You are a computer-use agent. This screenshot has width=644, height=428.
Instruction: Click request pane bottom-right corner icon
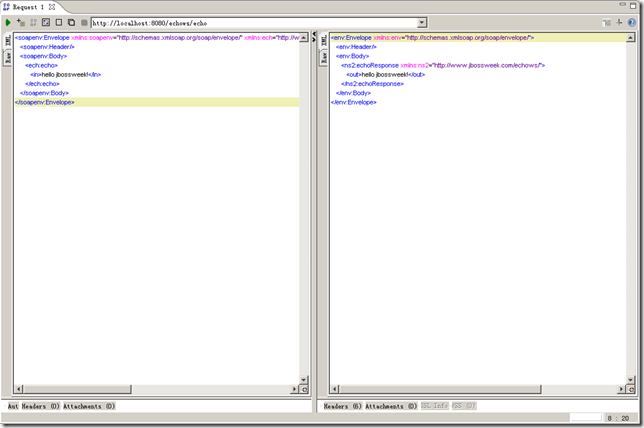coord(304,389)
